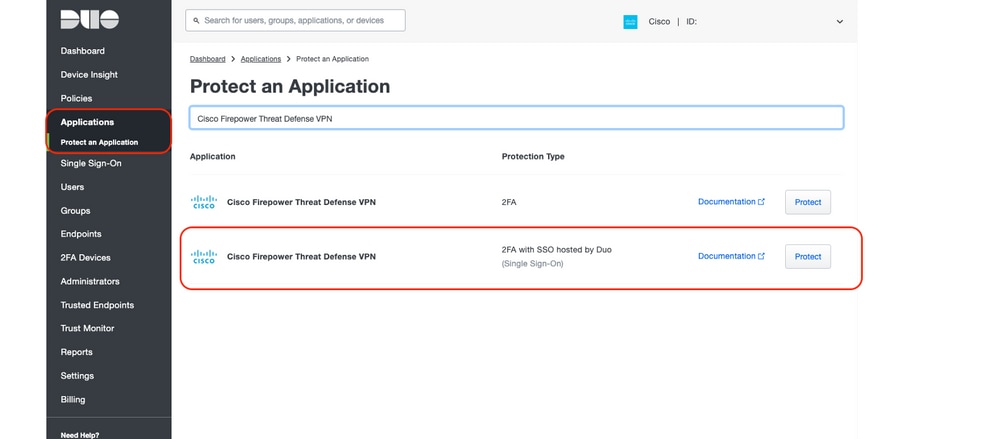The image size is (999, 439).
Task: Open Device Insight in the sidebar
Action: pos(89,75)
